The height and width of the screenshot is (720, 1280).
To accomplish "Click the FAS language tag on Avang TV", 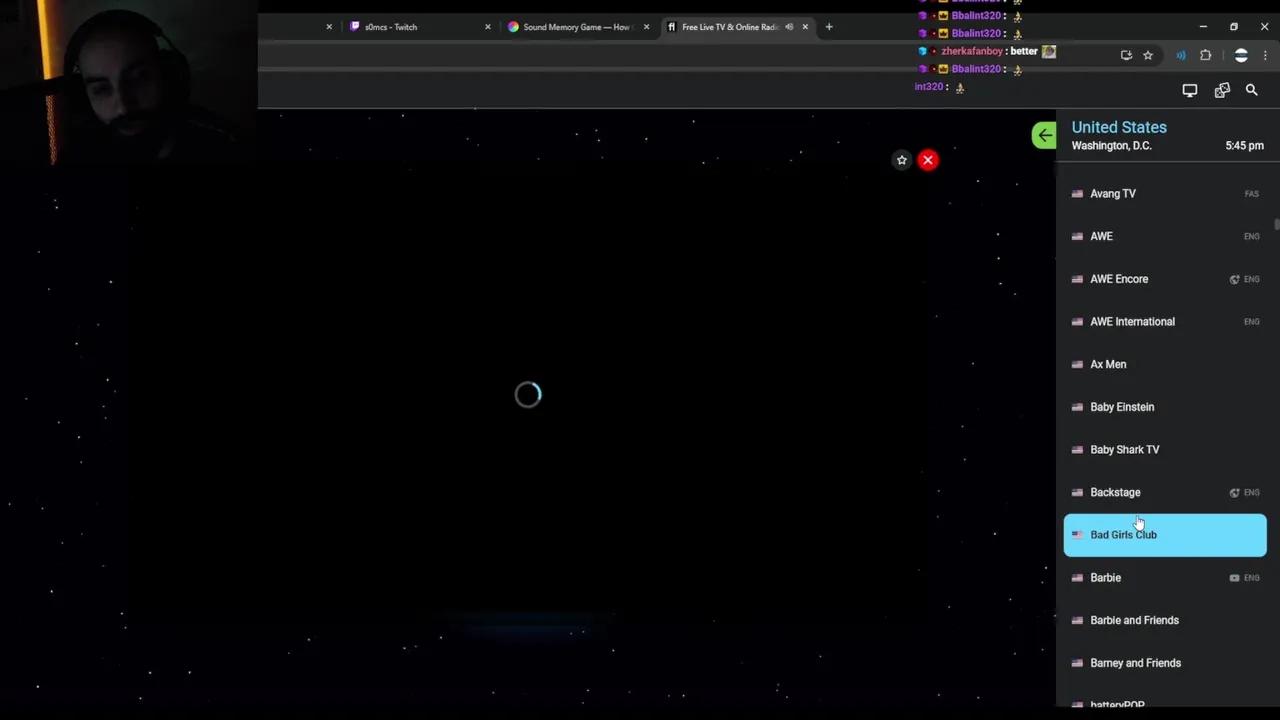I will click(x=1251, y=194).
